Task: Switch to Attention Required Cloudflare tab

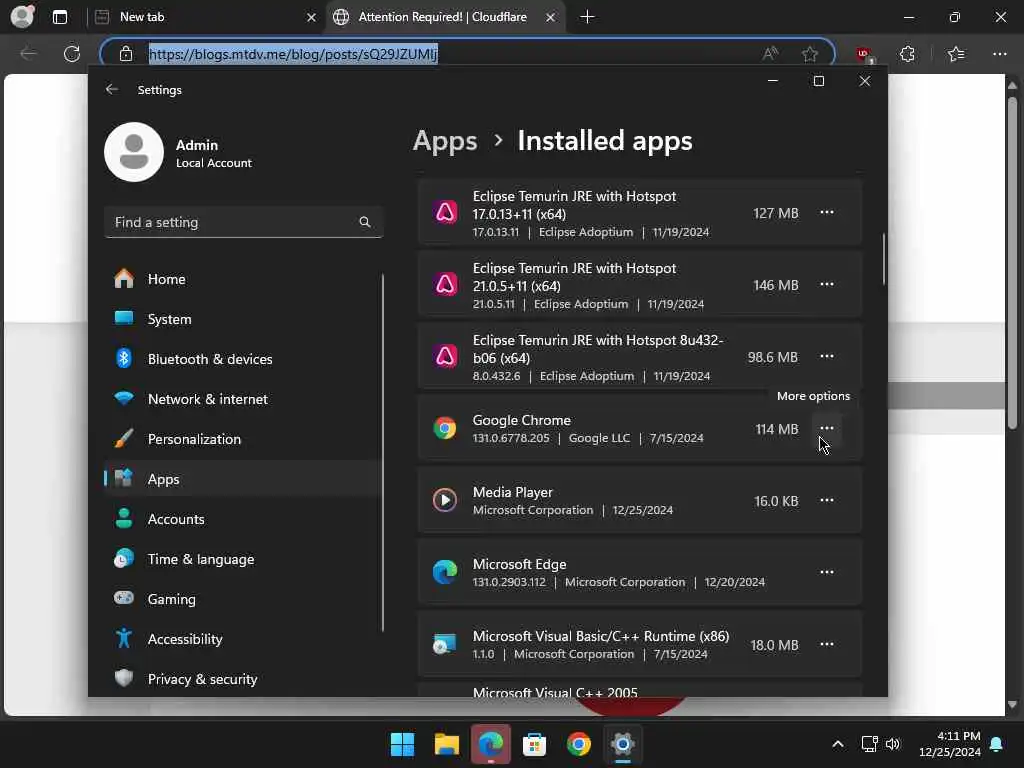Action: tap(445, 17)
